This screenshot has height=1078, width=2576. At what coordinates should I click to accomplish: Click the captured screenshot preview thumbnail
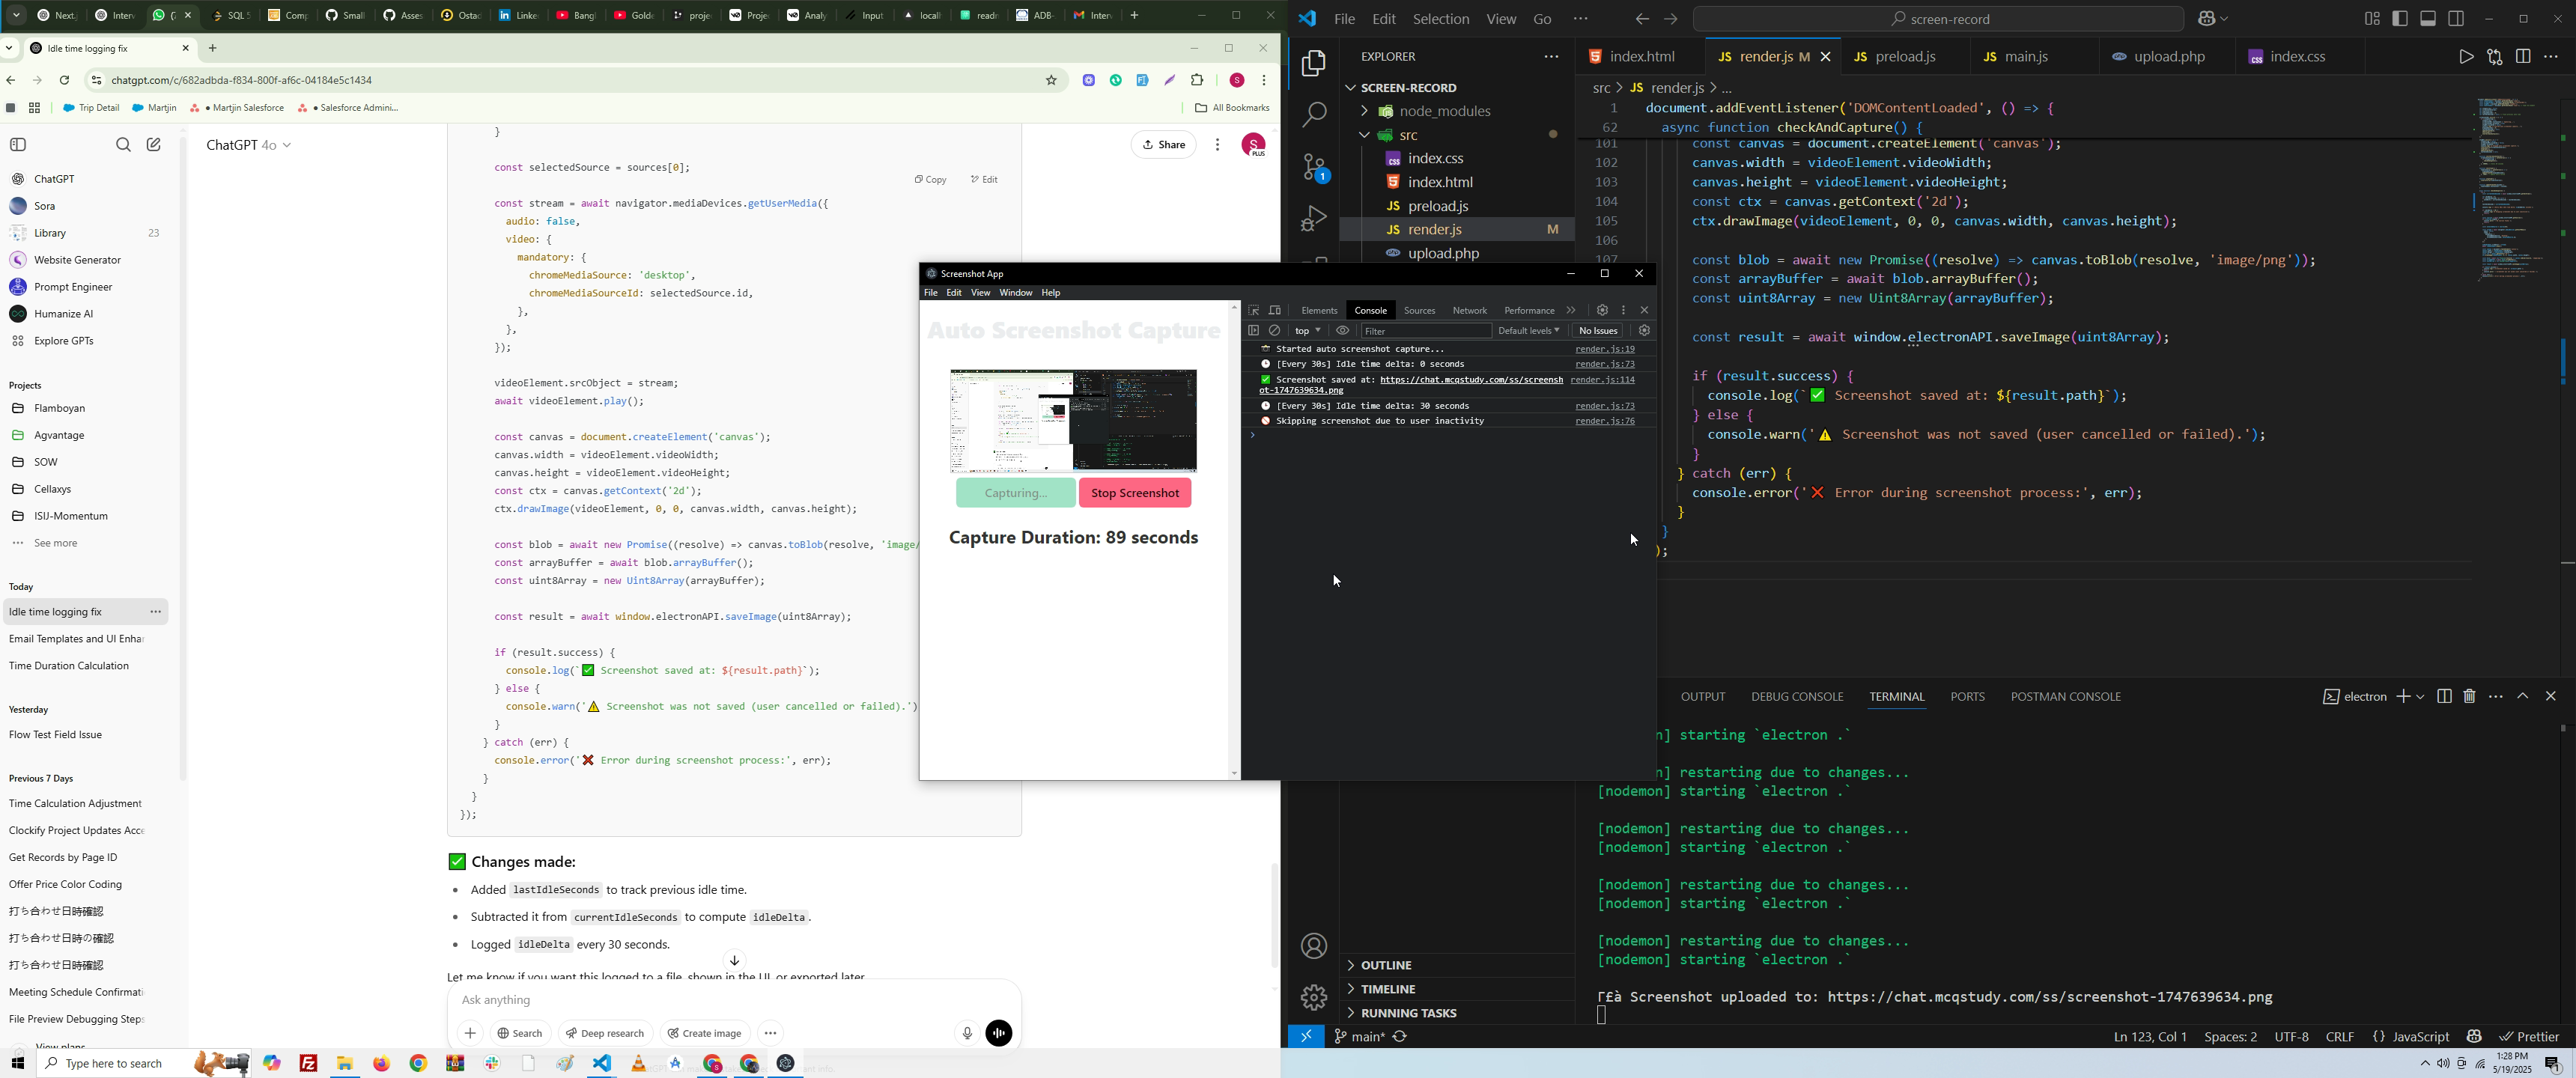pyautogui.click(x=1073, y=421)
